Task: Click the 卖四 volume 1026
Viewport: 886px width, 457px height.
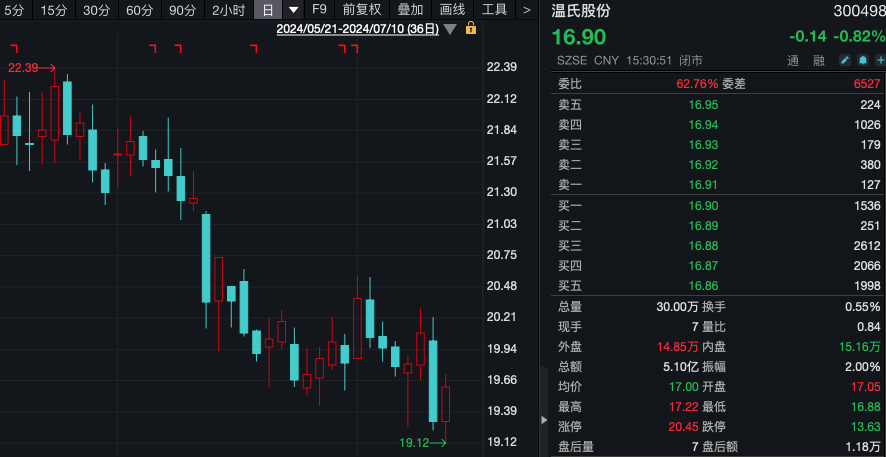Action: 867,125
